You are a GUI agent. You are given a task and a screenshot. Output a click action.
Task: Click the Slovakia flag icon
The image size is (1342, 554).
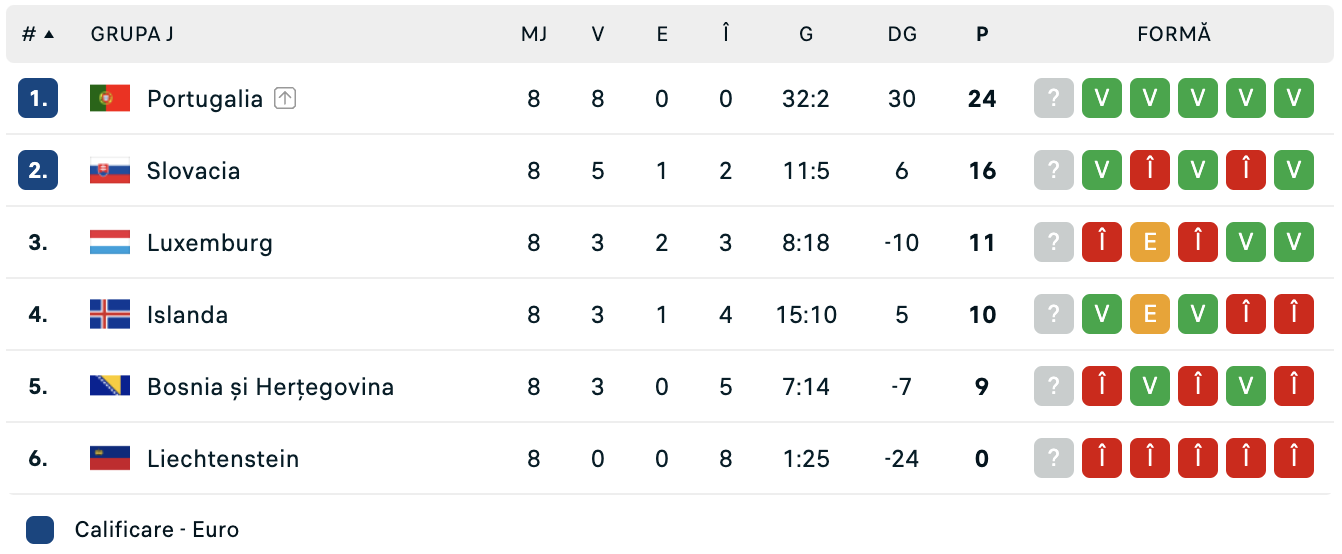110,170
